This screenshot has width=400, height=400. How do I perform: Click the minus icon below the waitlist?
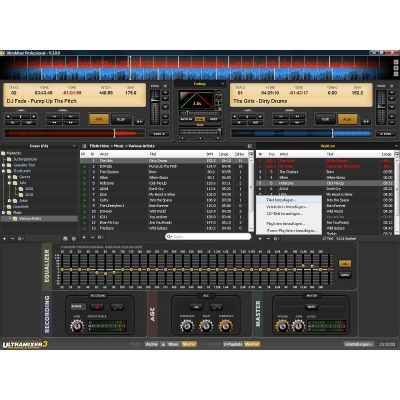coord(268,239)
